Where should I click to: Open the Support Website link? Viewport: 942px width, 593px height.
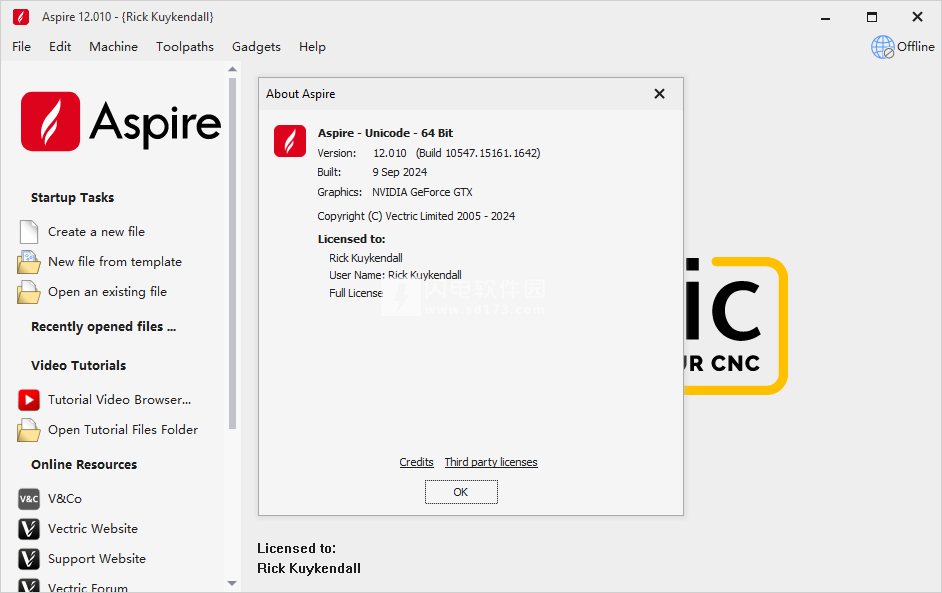pyautogui.click(x=97, y=559)
